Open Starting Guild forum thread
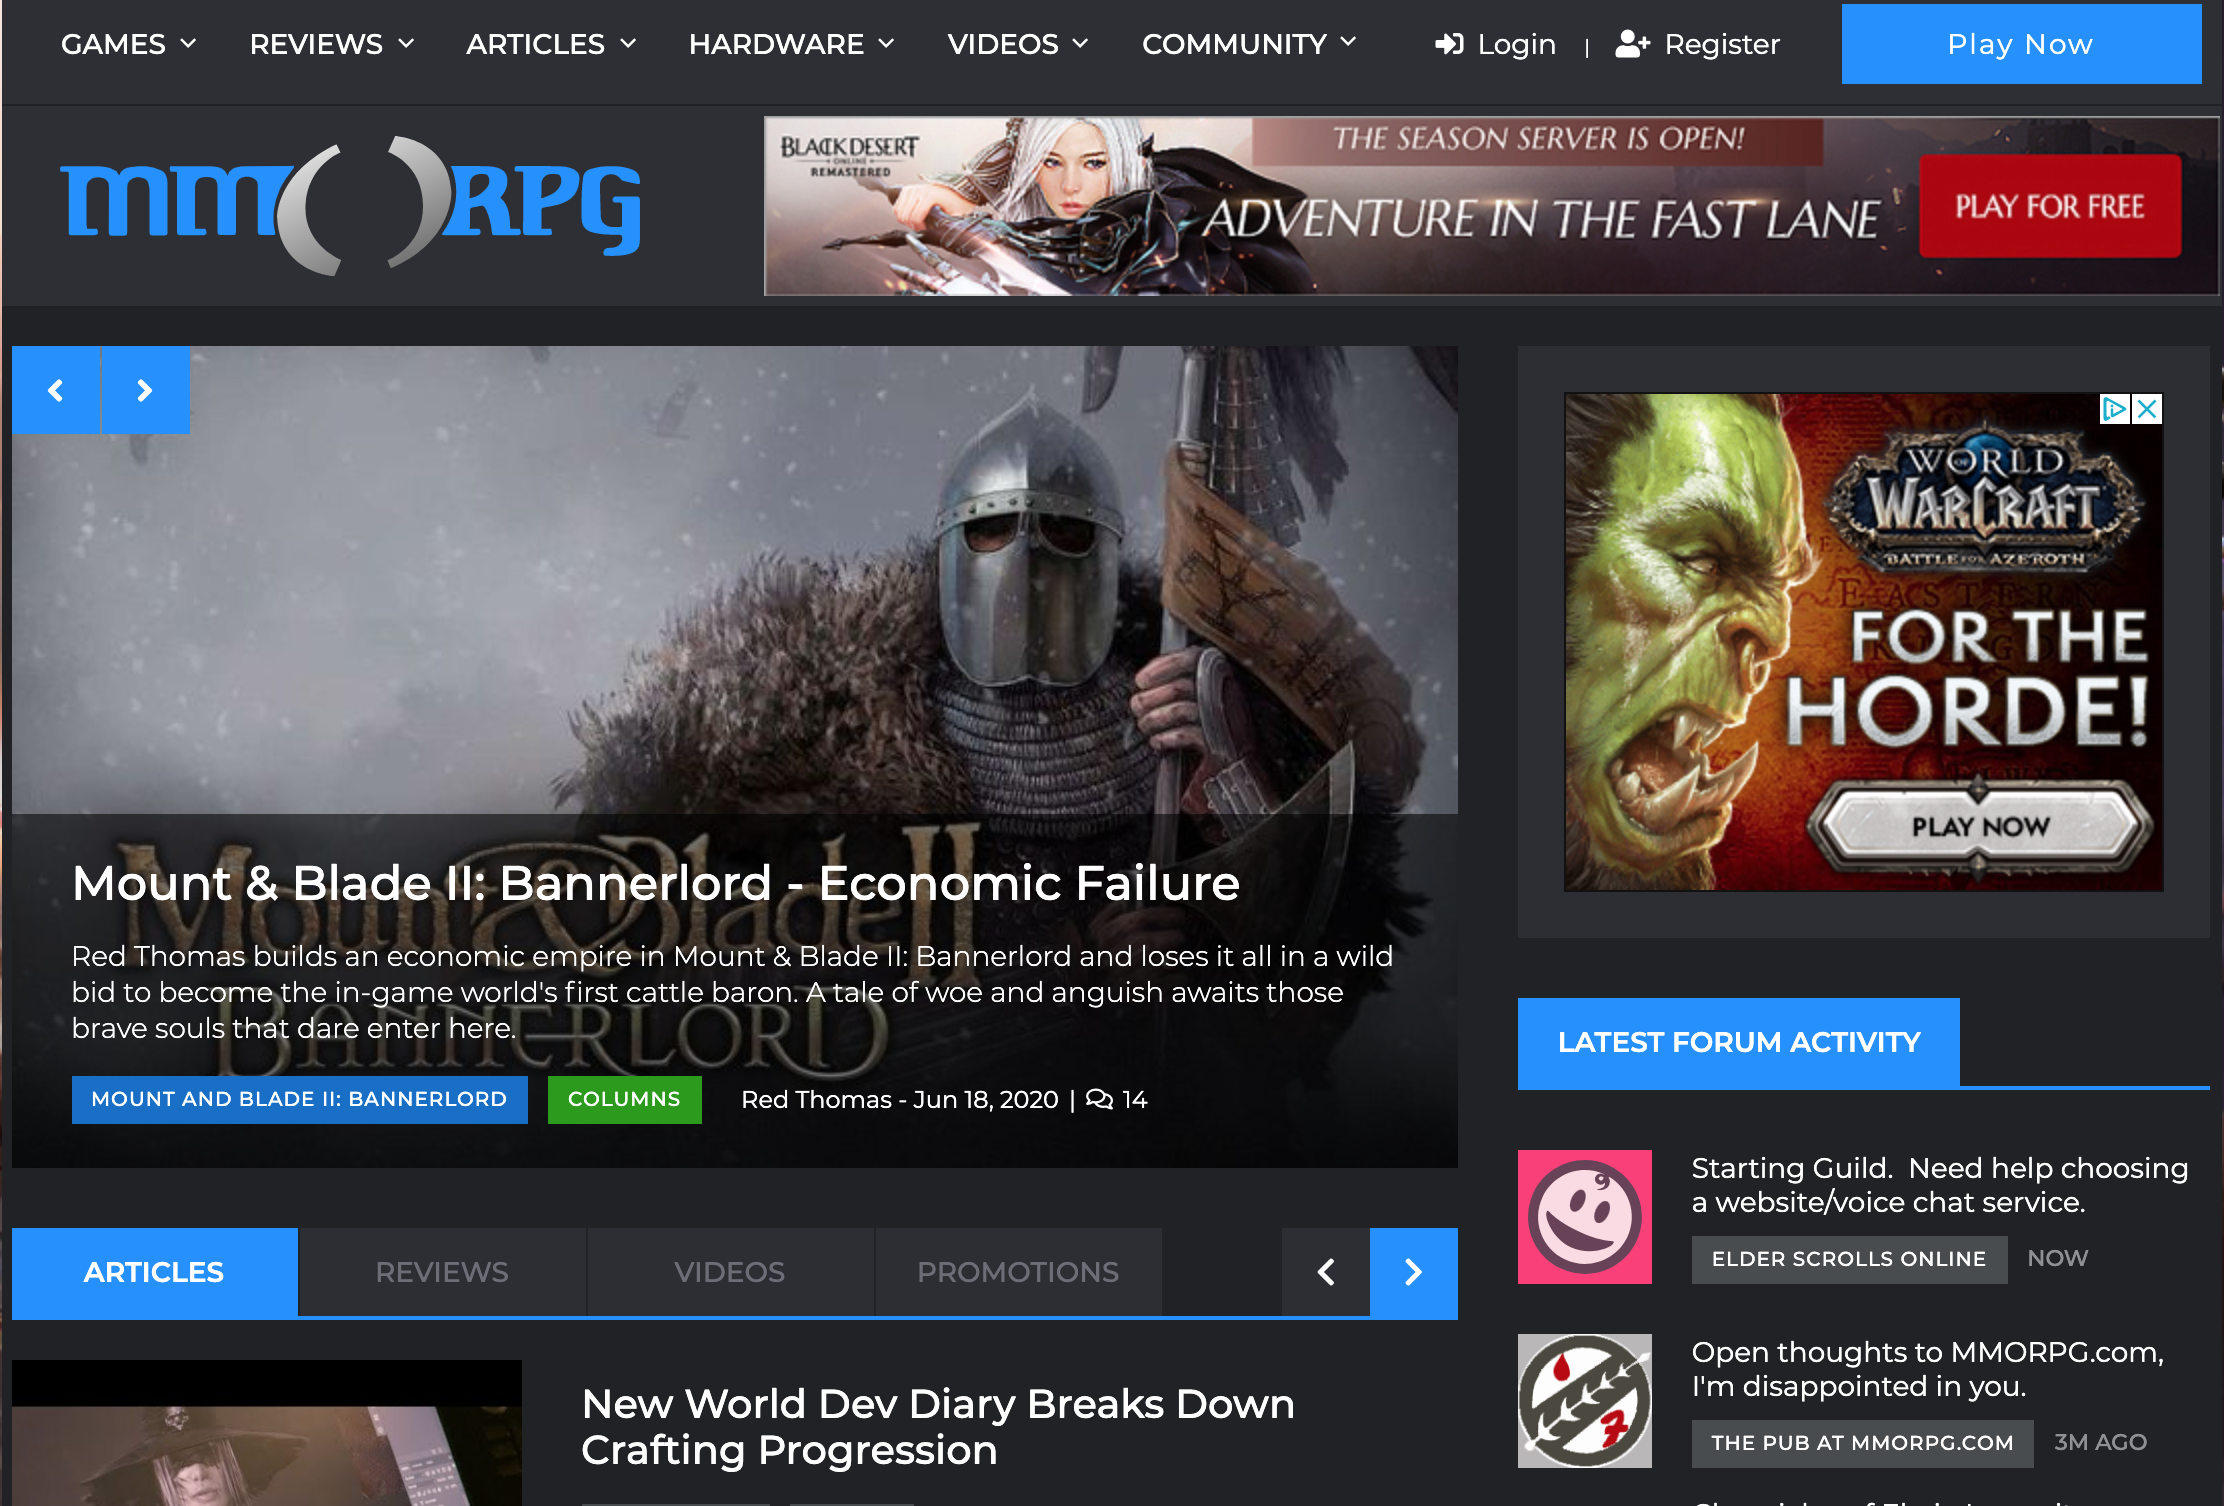 [1940, 1185]
